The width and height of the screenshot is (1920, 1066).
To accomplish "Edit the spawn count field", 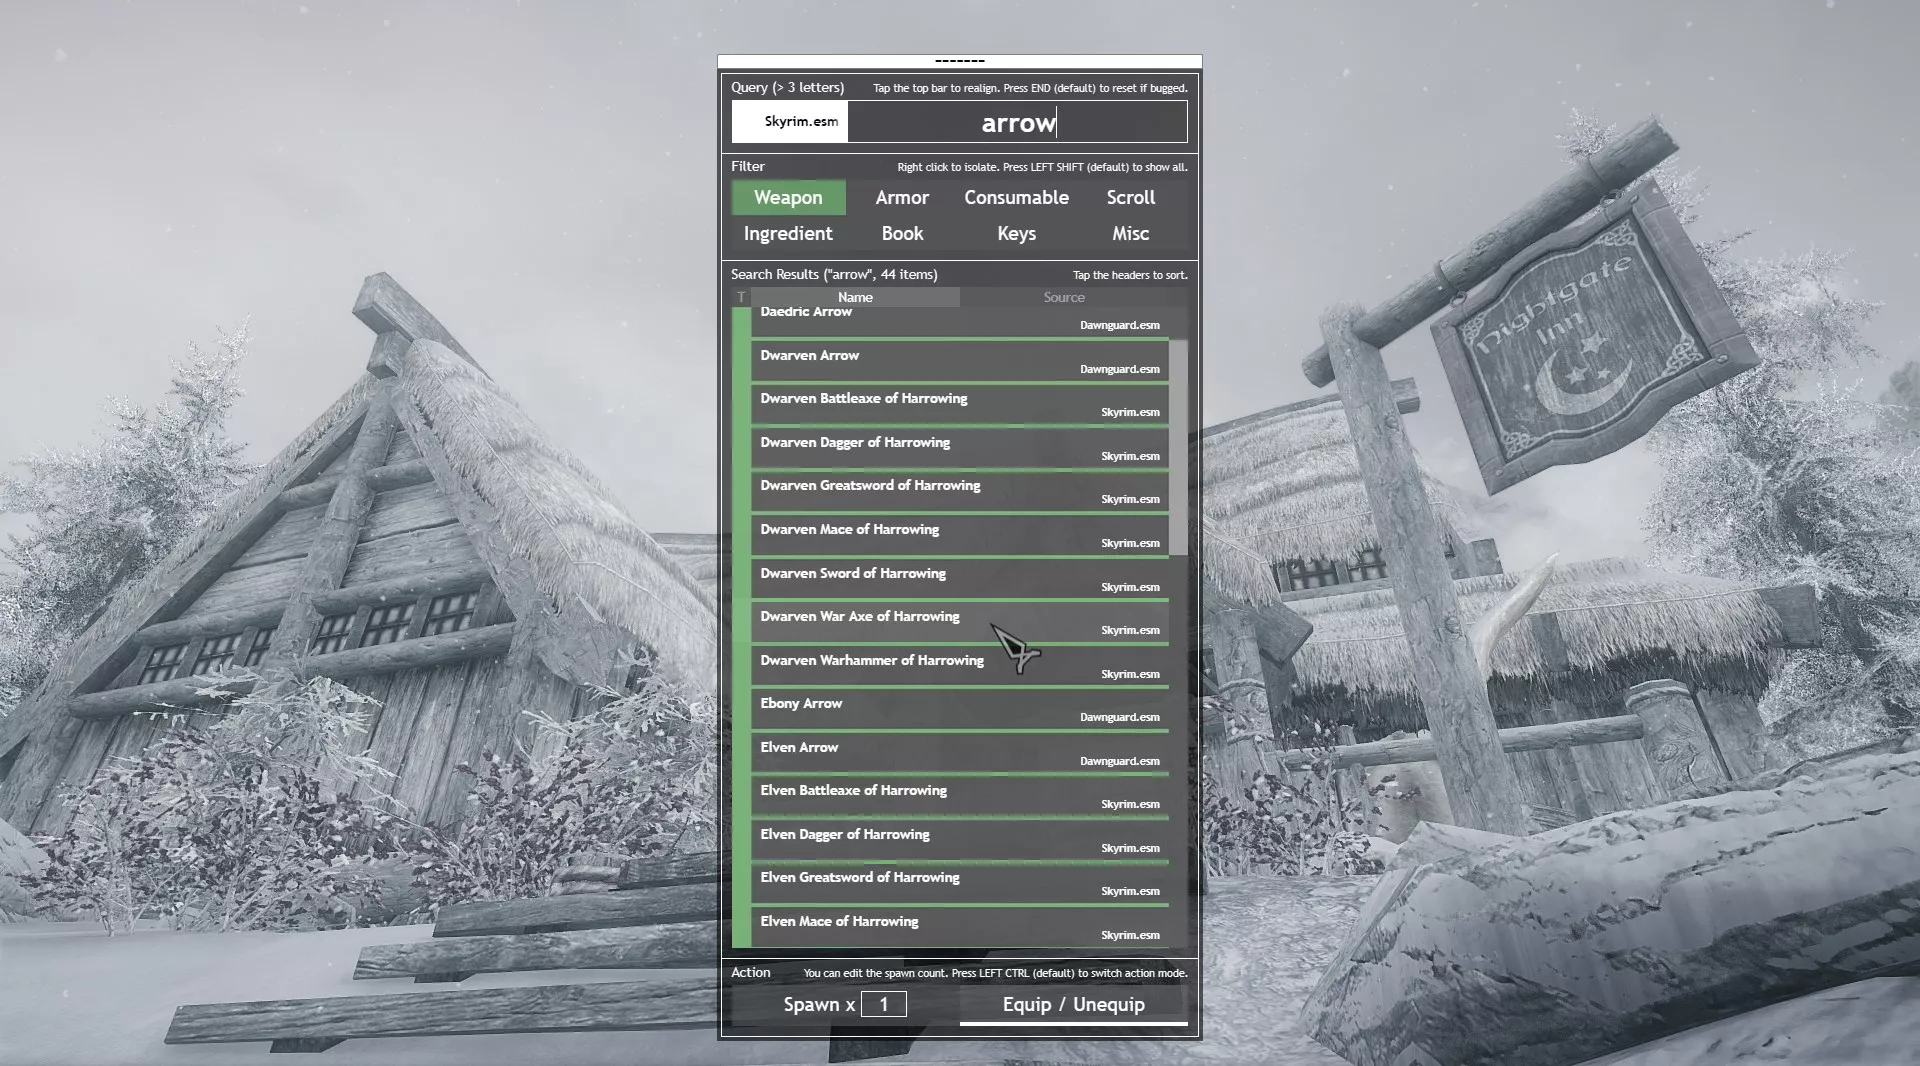I will tap(884, 1004).
